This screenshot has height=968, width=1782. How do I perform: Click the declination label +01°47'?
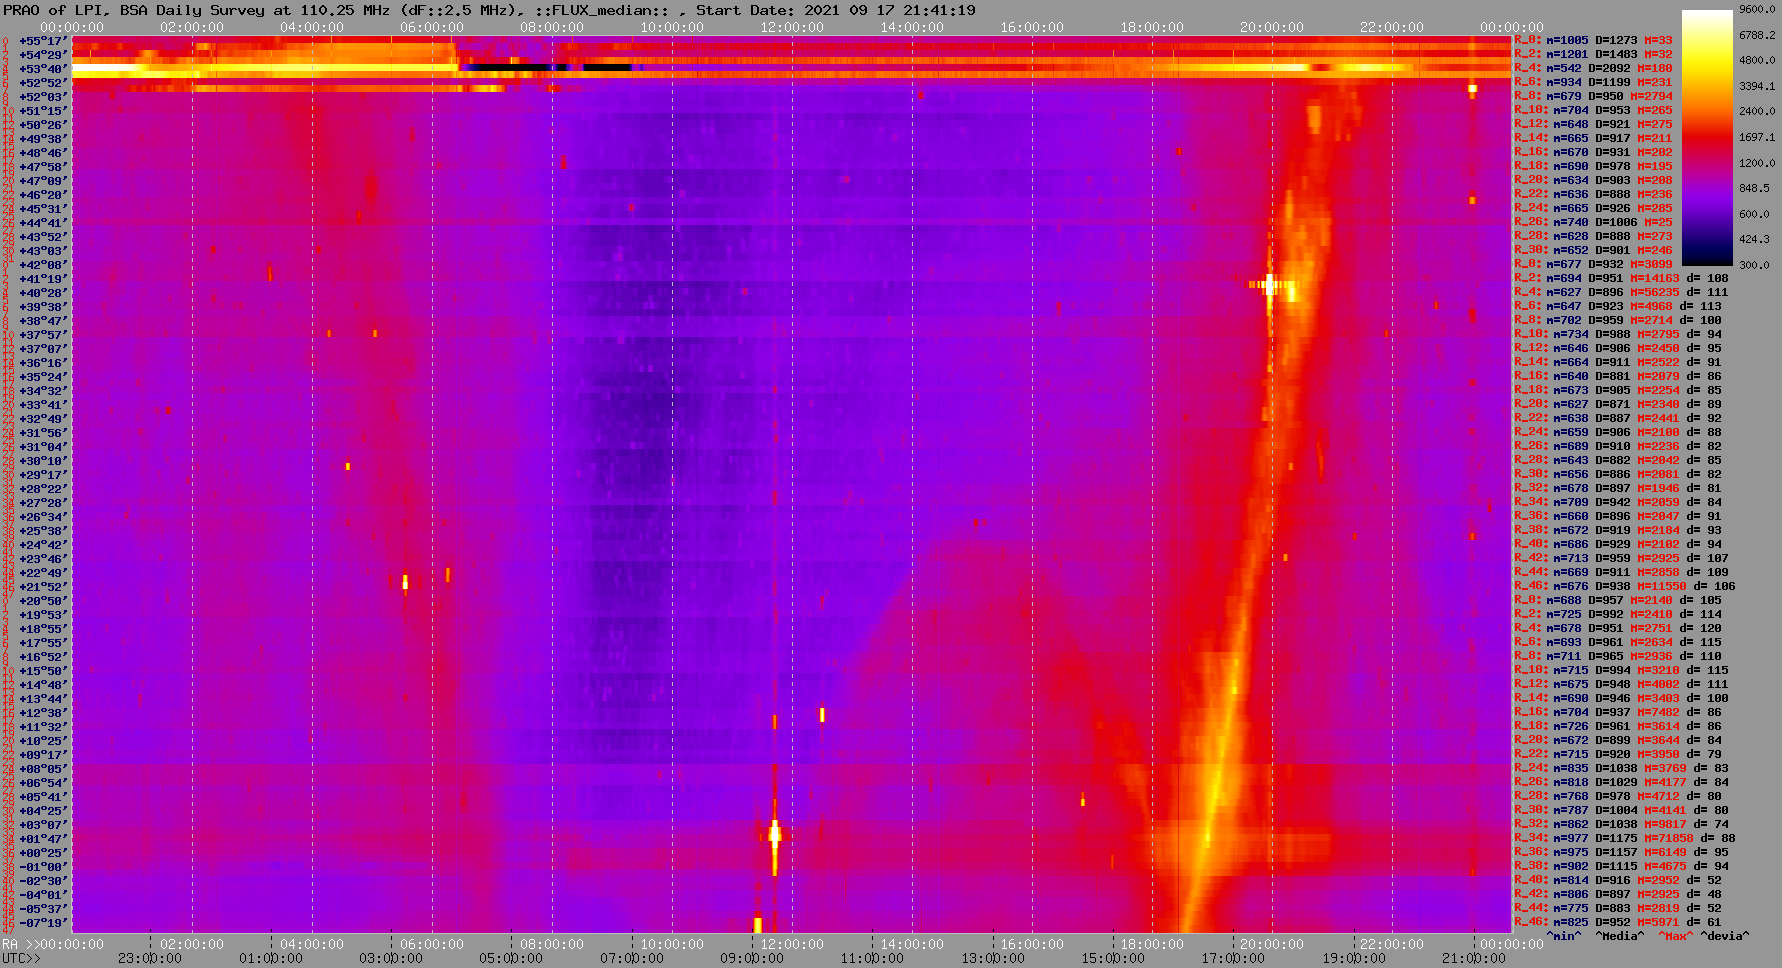(43, 839)
